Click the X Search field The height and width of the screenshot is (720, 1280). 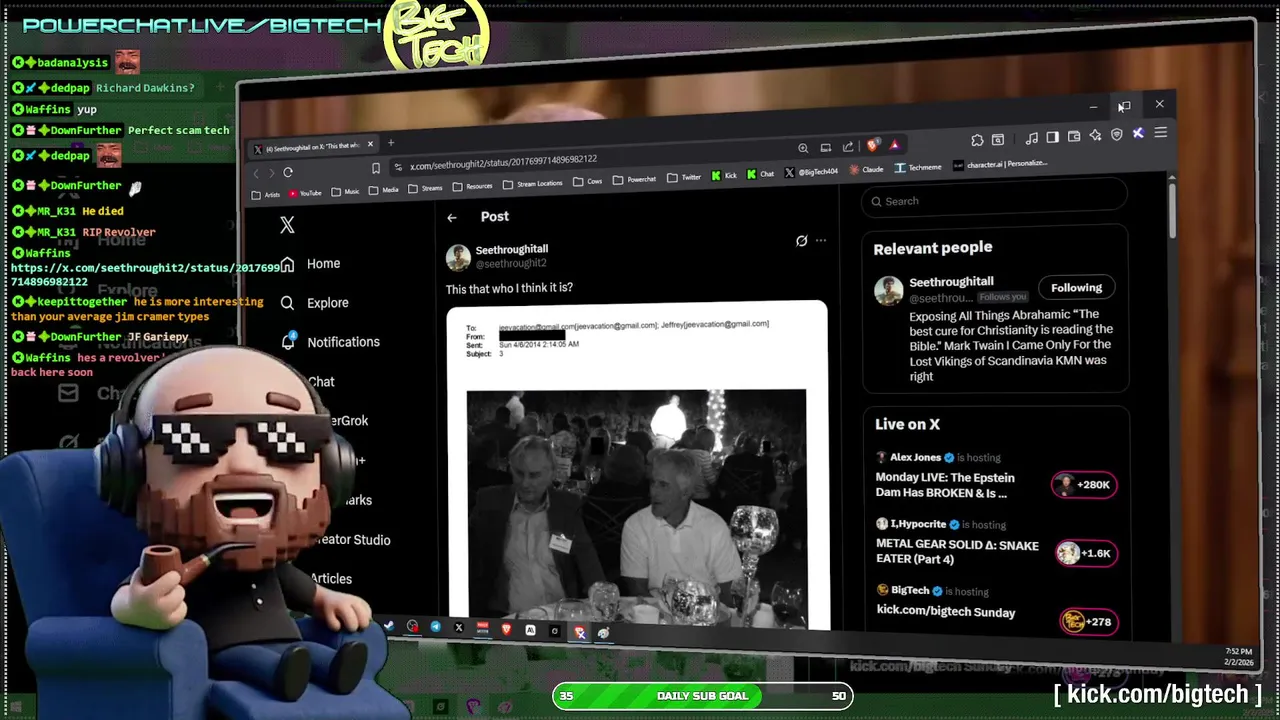(995, 201)
